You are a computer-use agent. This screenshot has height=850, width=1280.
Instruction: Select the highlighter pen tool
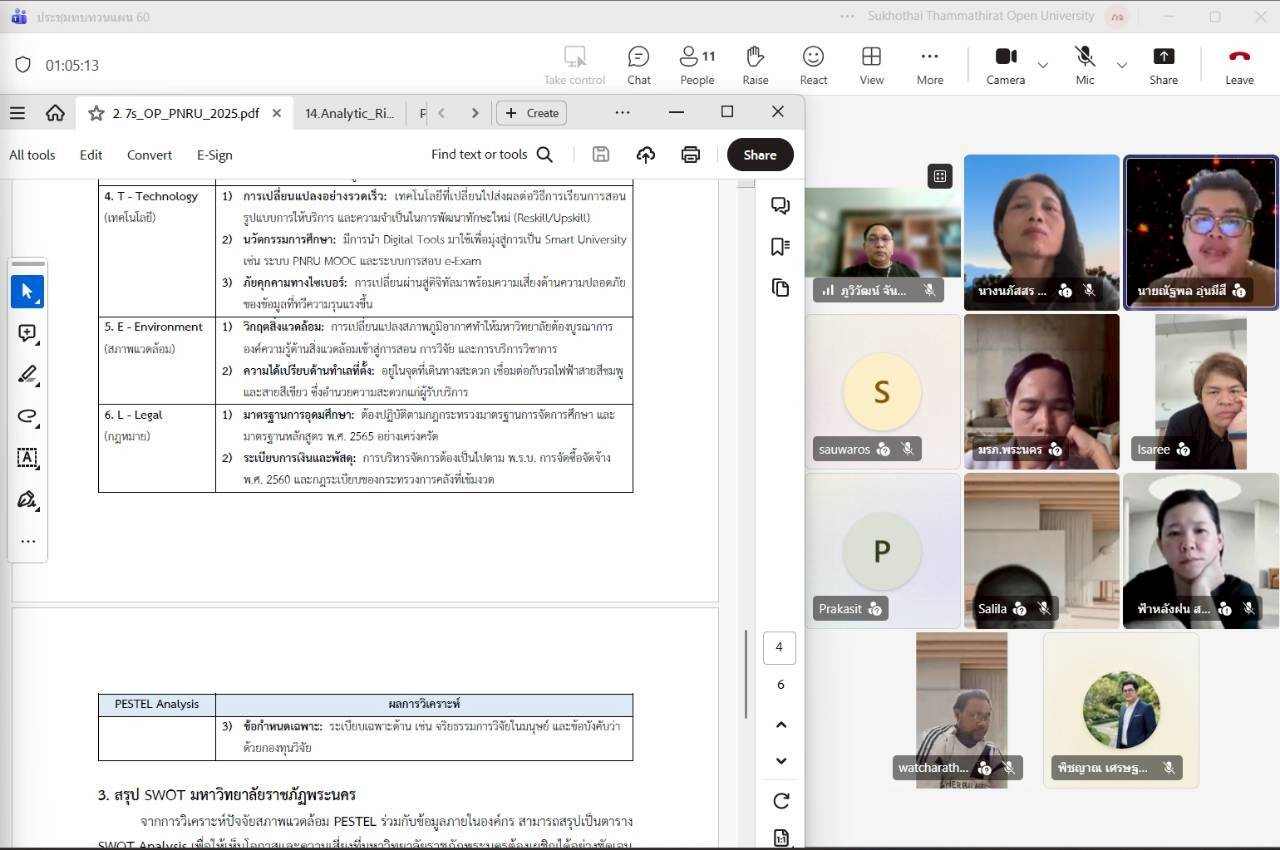click(x=28, y=375)
